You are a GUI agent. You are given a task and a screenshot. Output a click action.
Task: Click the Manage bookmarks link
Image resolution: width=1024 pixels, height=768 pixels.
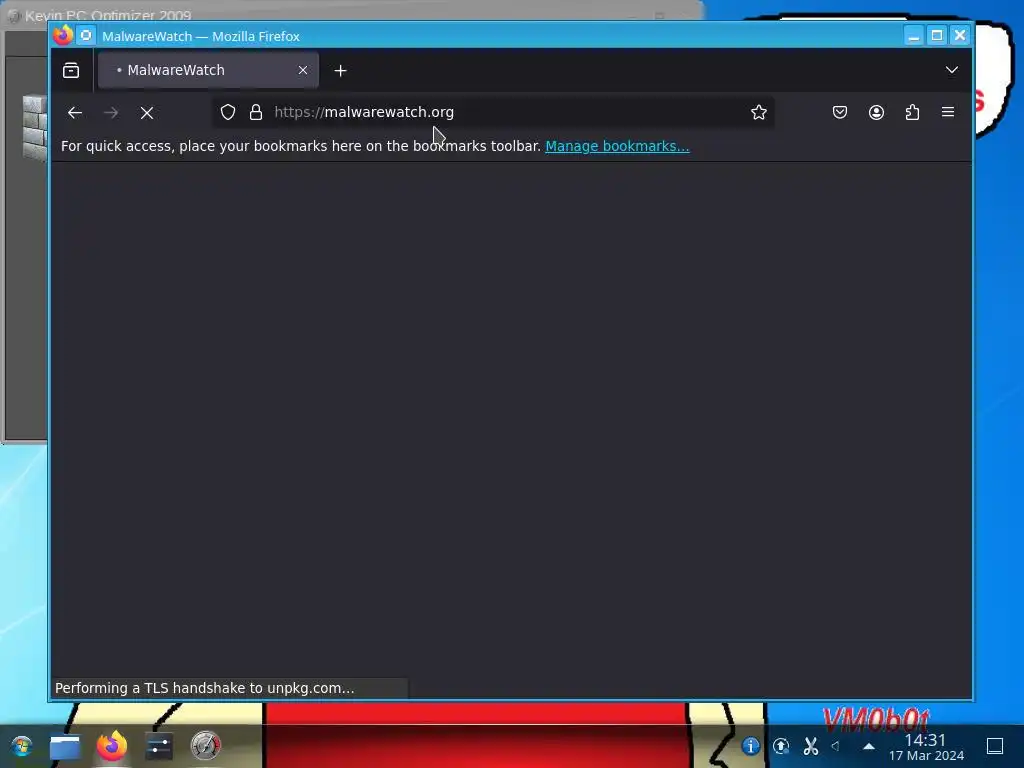pos(617,146)
